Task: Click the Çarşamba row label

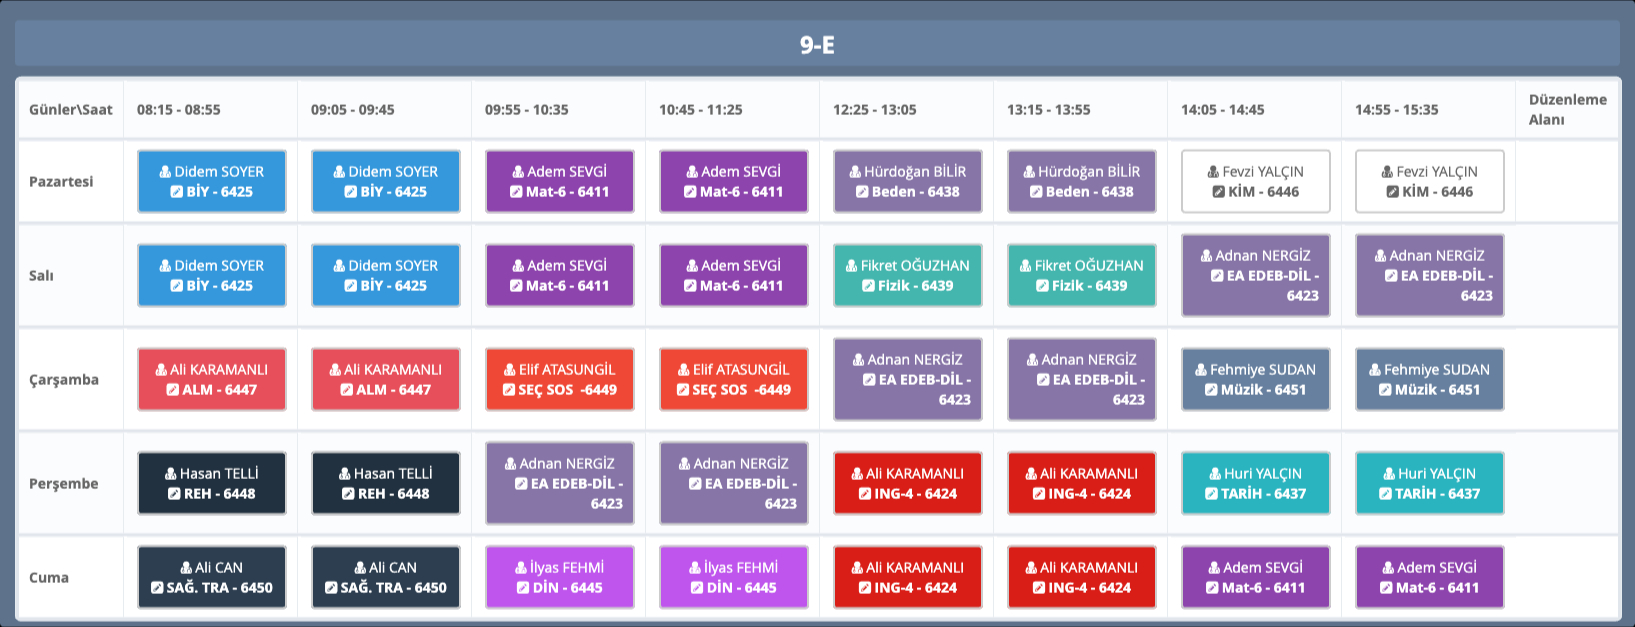Action: tap(64, 380)
